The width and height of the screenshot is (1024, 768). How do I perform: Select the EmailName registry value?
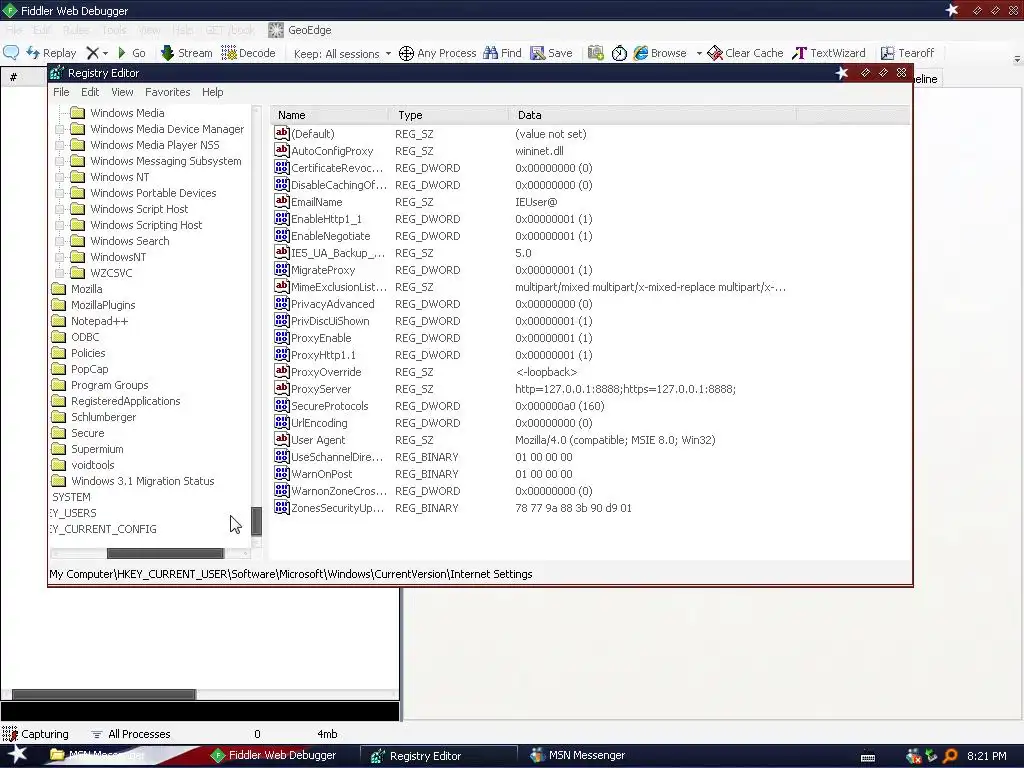[x=316, y=202]
